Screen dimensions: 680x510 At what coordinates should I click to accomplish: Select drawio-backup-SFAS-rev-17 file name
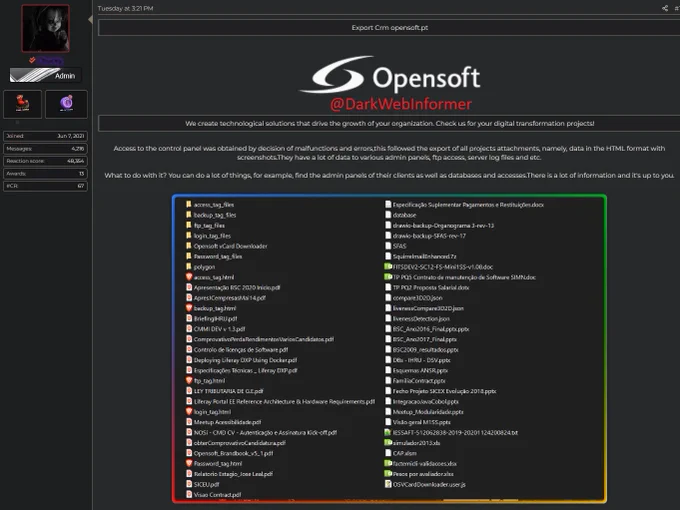tap(429, 236)
